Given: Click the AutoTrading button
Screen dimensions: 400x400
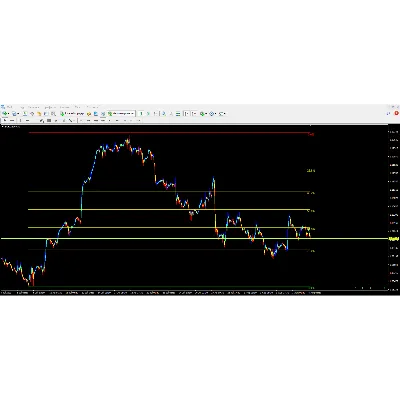Looking at the screenshot, I should click(121, 114).
